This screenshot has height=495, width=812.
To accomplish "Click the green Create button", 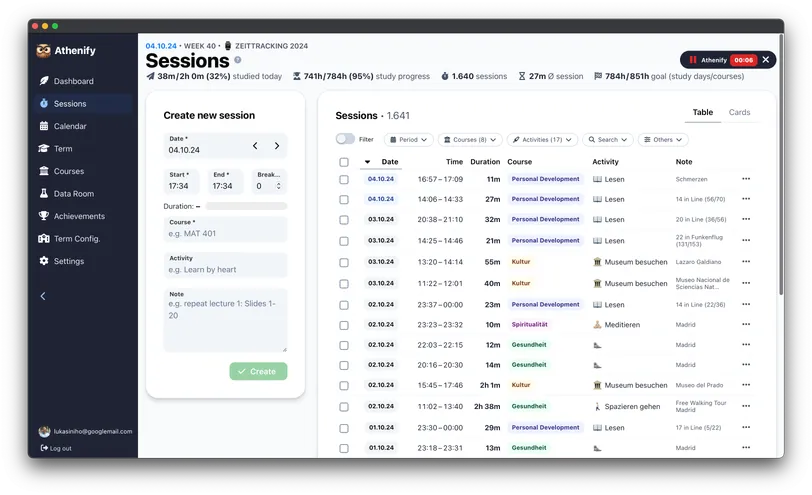I will (258, 371).
